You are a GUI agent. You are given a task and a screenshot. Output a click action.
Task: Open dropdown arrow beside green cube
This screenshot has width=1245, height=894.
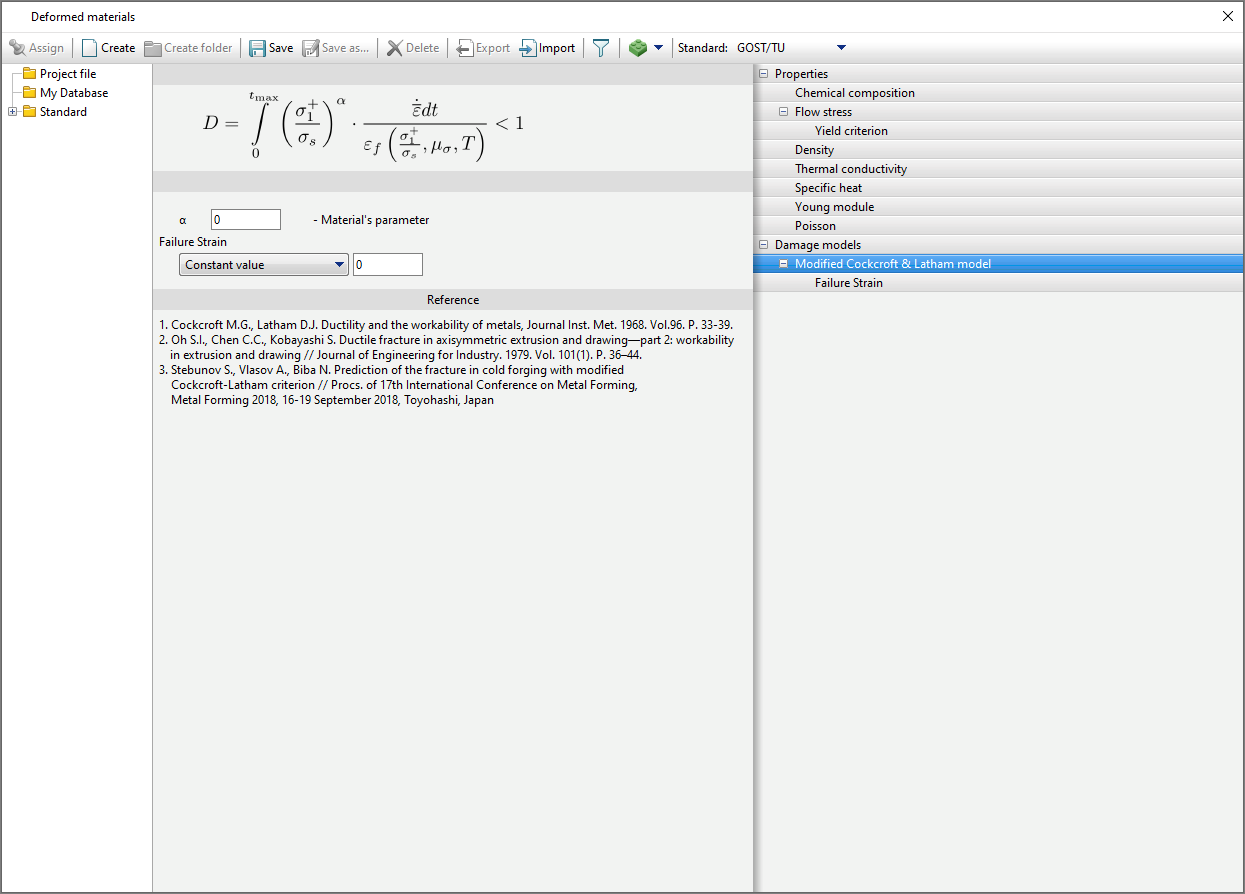click(x=658, y=48)
